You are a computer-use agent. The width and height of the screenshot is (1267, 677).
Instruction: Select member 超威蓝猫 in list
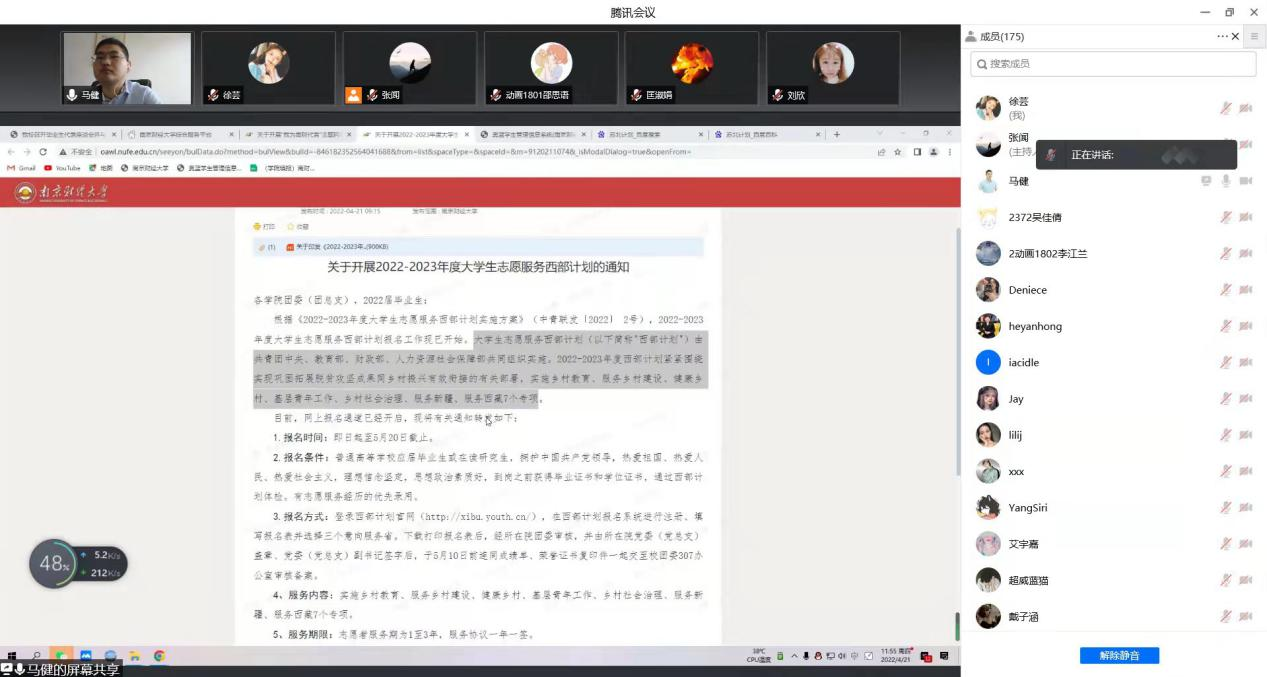(x=1028, y=580)
